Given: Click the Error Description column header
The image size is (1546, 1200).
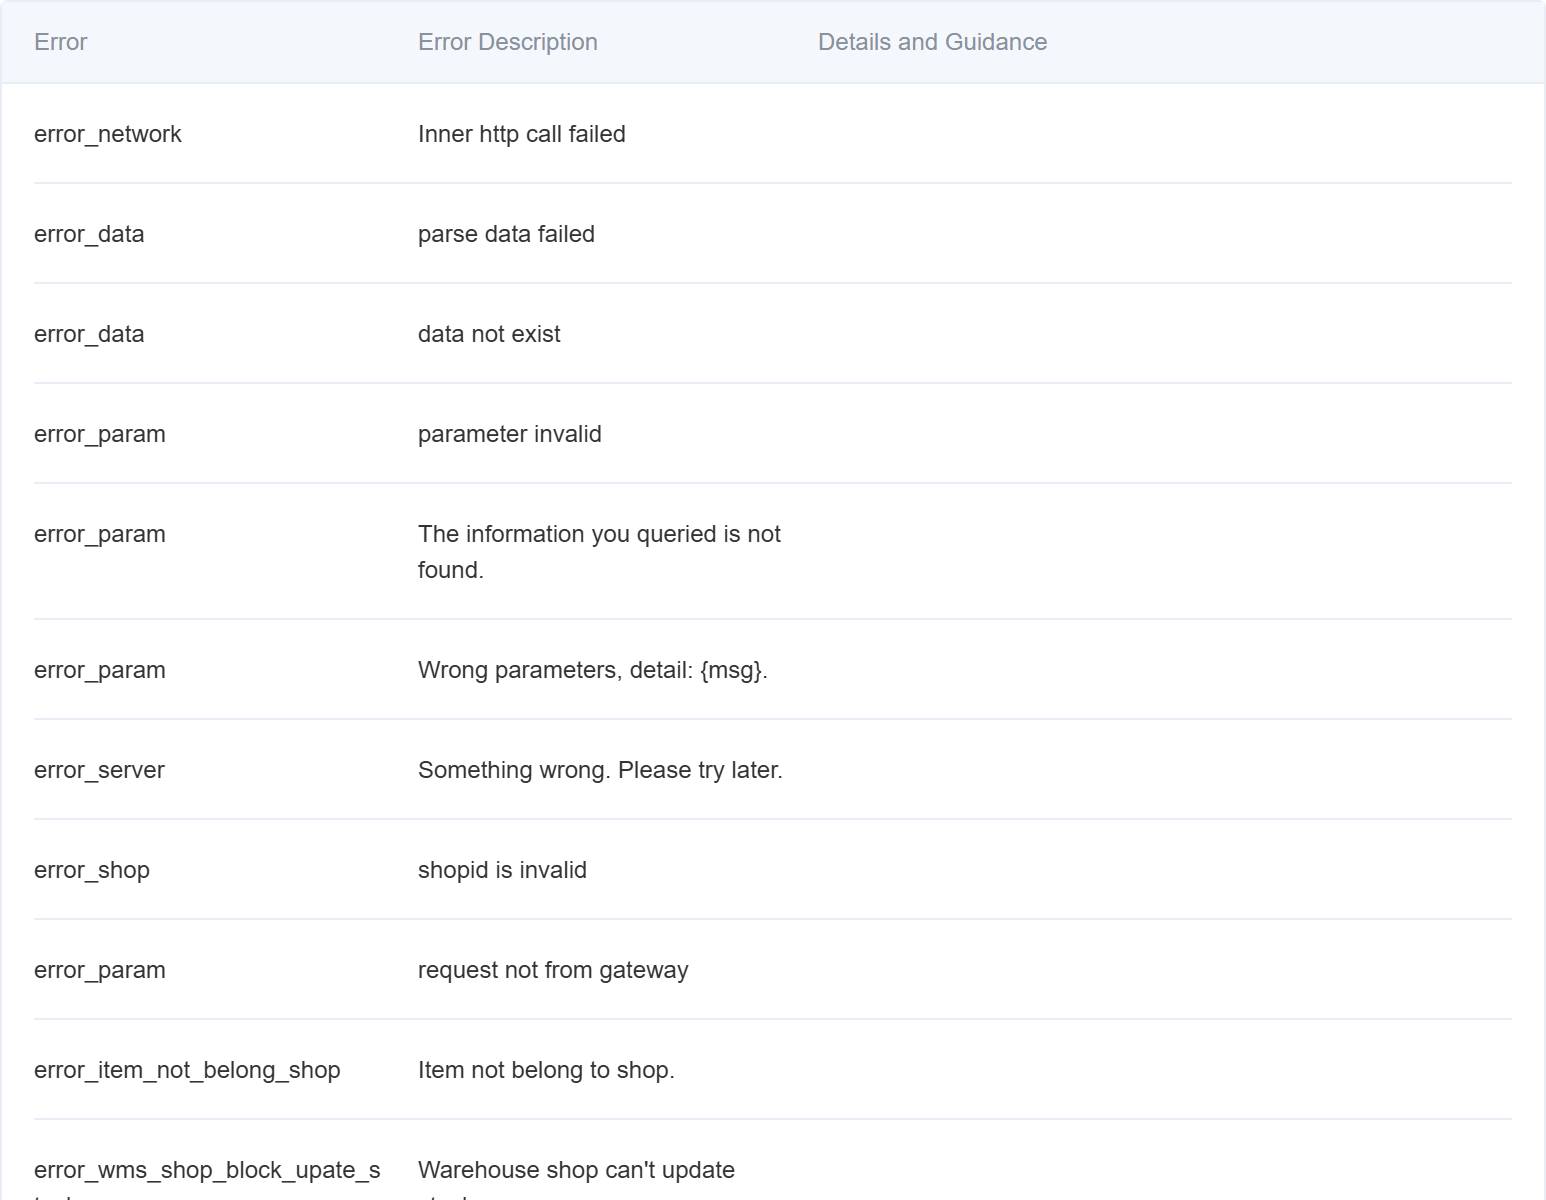Looking at the screenshot, I should tap(508, 42).
